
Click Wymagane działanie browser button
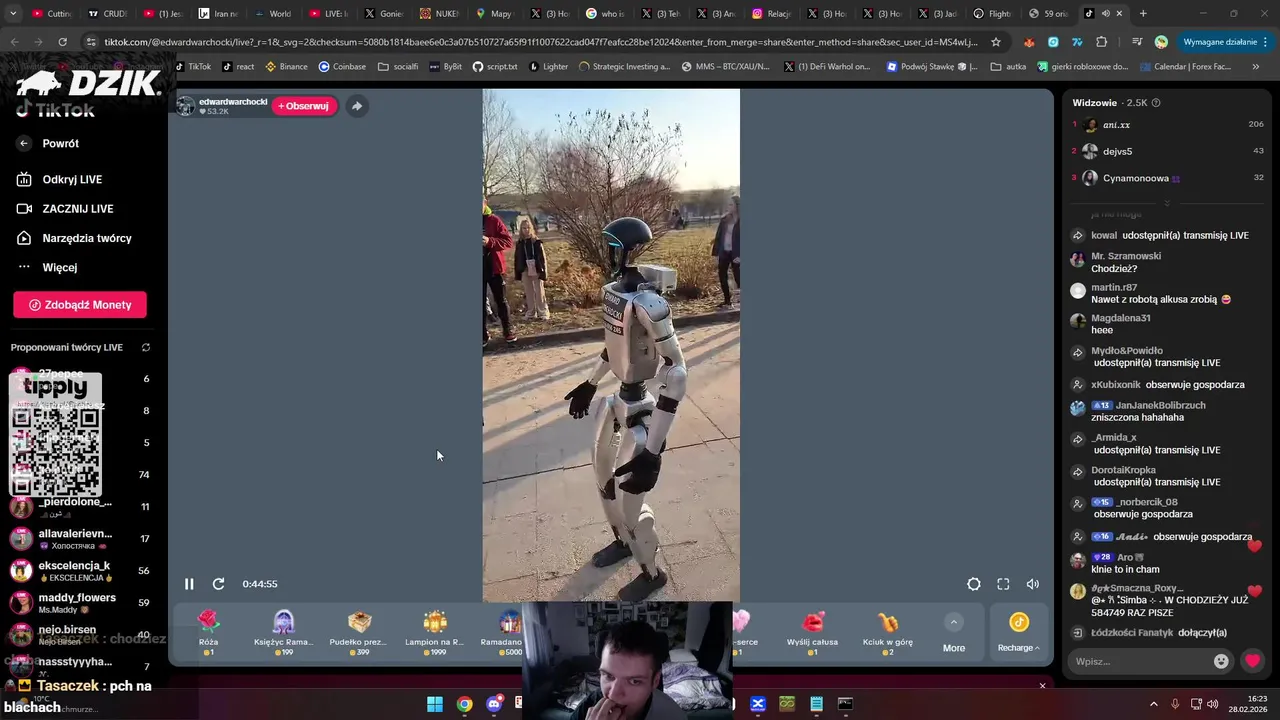click(1224, 42)
